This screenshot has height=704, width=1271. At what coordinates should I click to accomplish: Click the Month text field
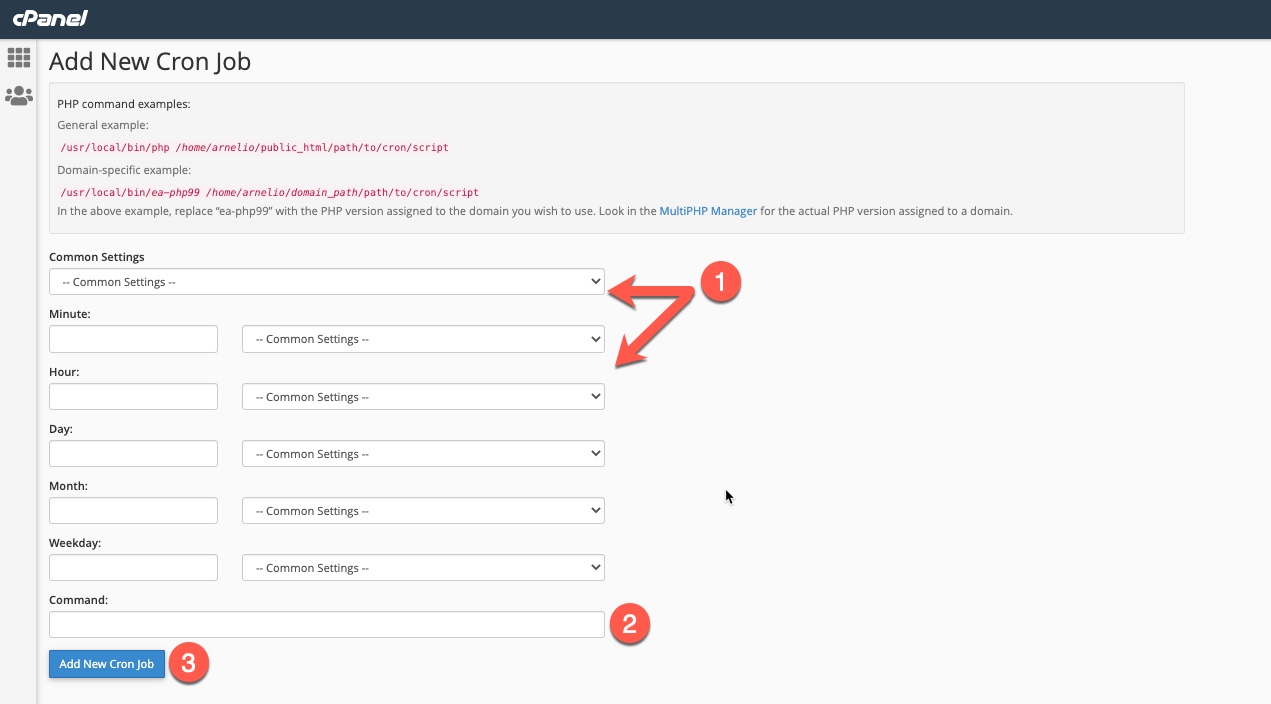133,511
